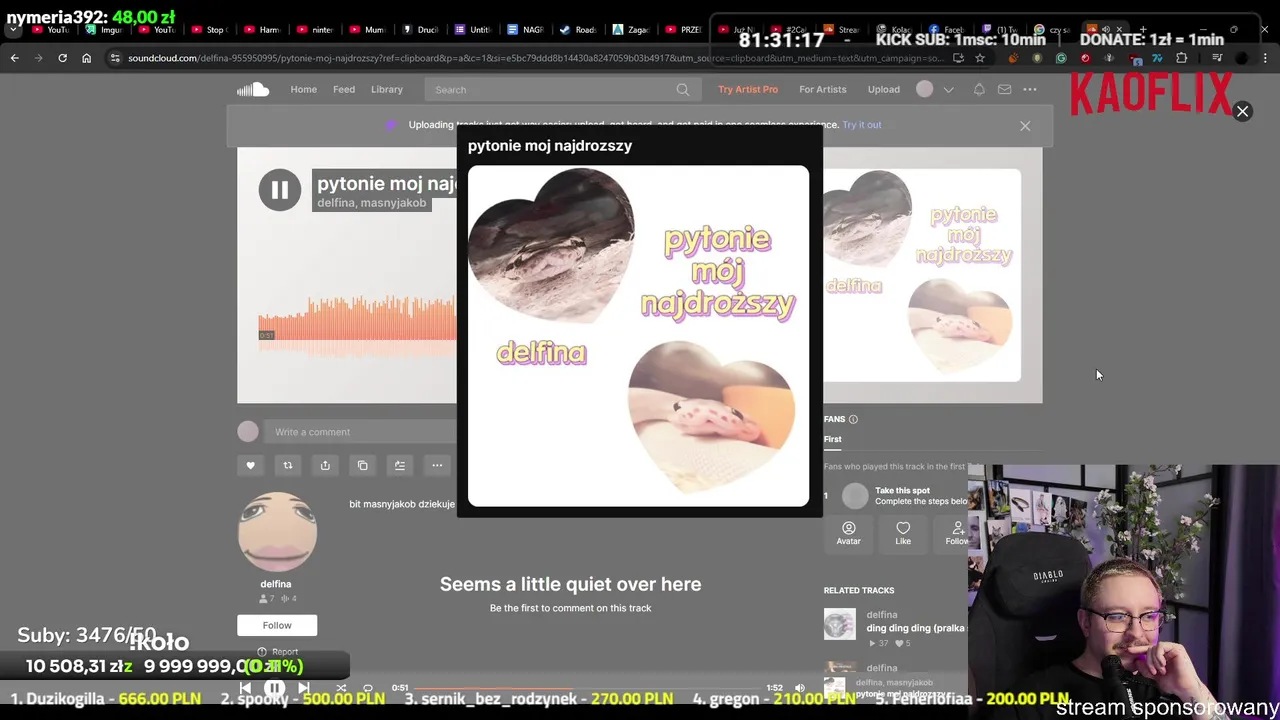Open delfina's profile avatar image
Viewport: 1280px width, 720px height.
click(x=277, y=532)
